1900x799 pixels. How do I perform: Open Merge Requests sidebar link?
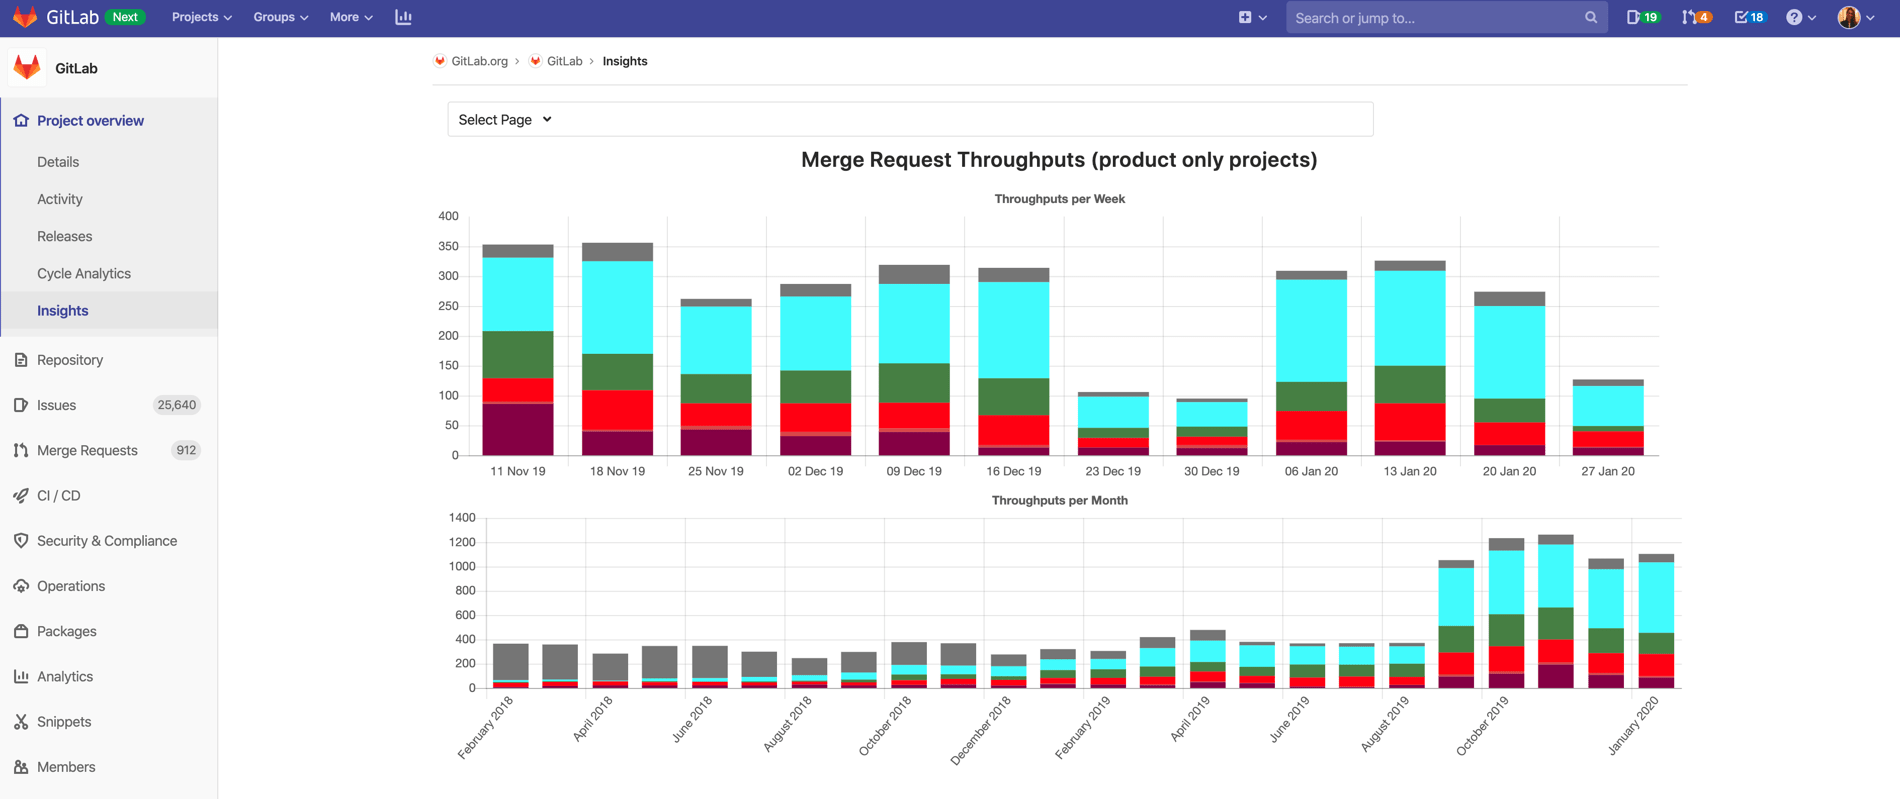[x=87, y=450]
